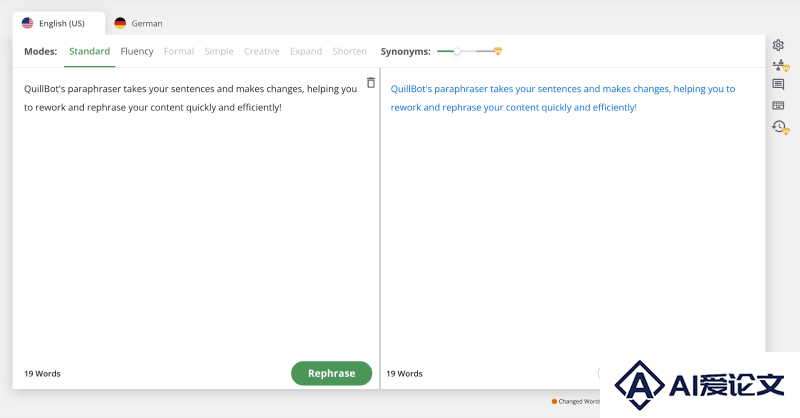
Task: Click the green Rephrase button
Action: pos(332,373)
